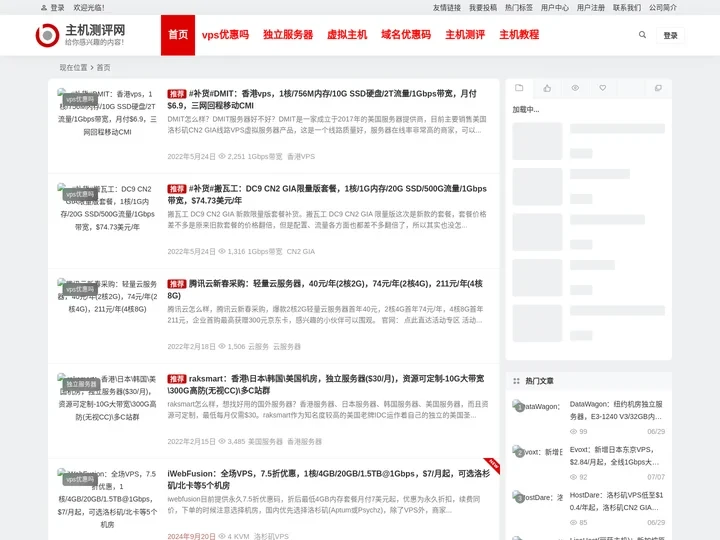This screenshot has width=720, height=540.
Task: Click HostDare hot article thumbnail
Action: coord(537,497)
